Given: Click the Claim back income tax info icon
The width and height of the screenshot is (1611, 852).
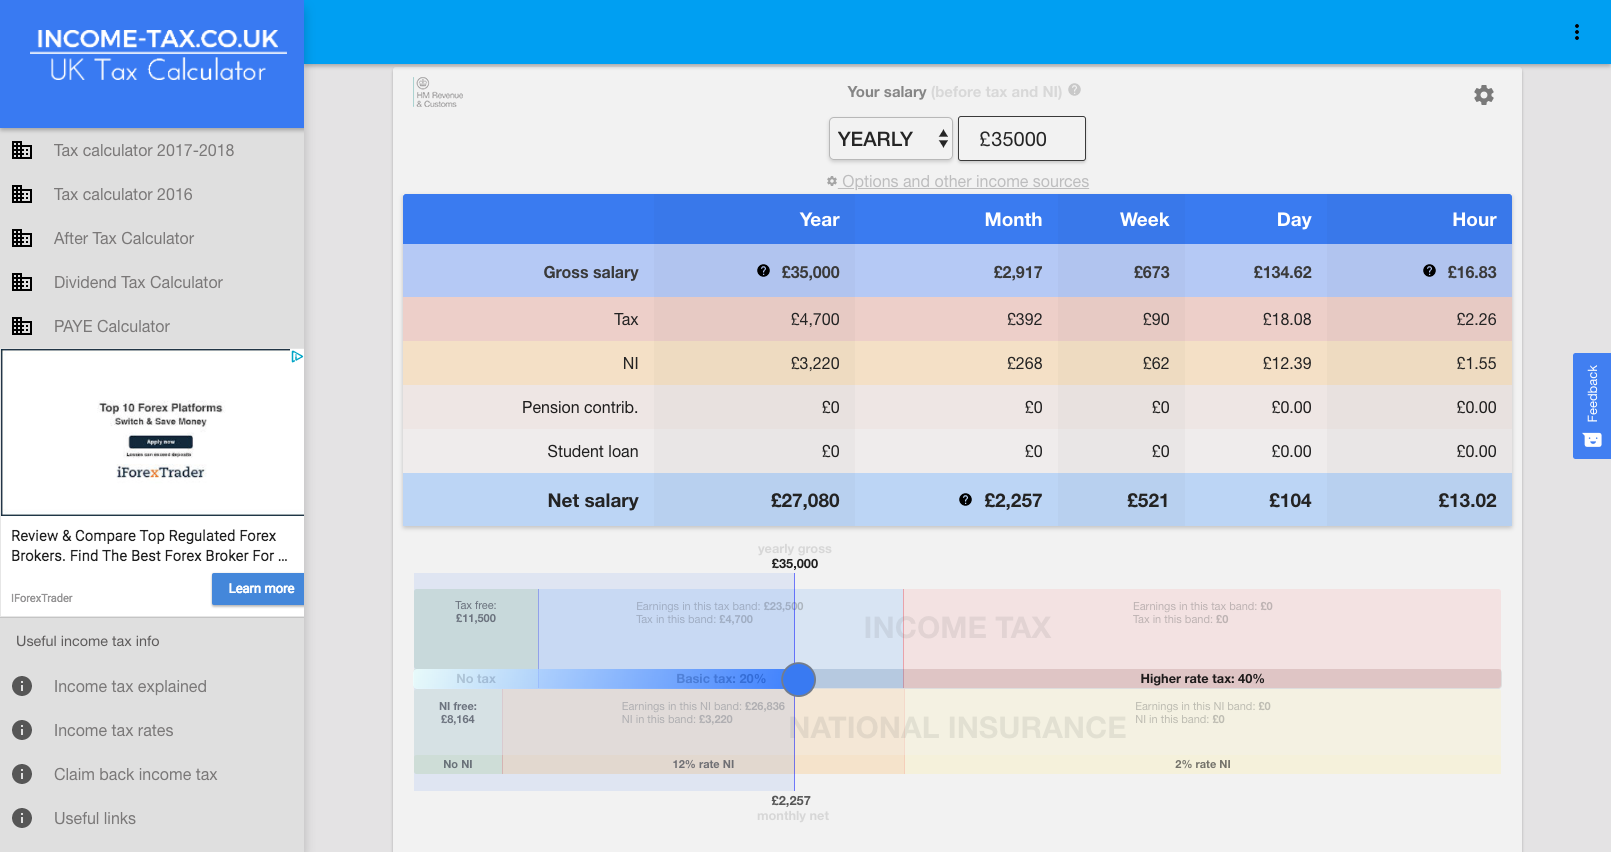Looking at the screenshot, I should tap(22, 774).
